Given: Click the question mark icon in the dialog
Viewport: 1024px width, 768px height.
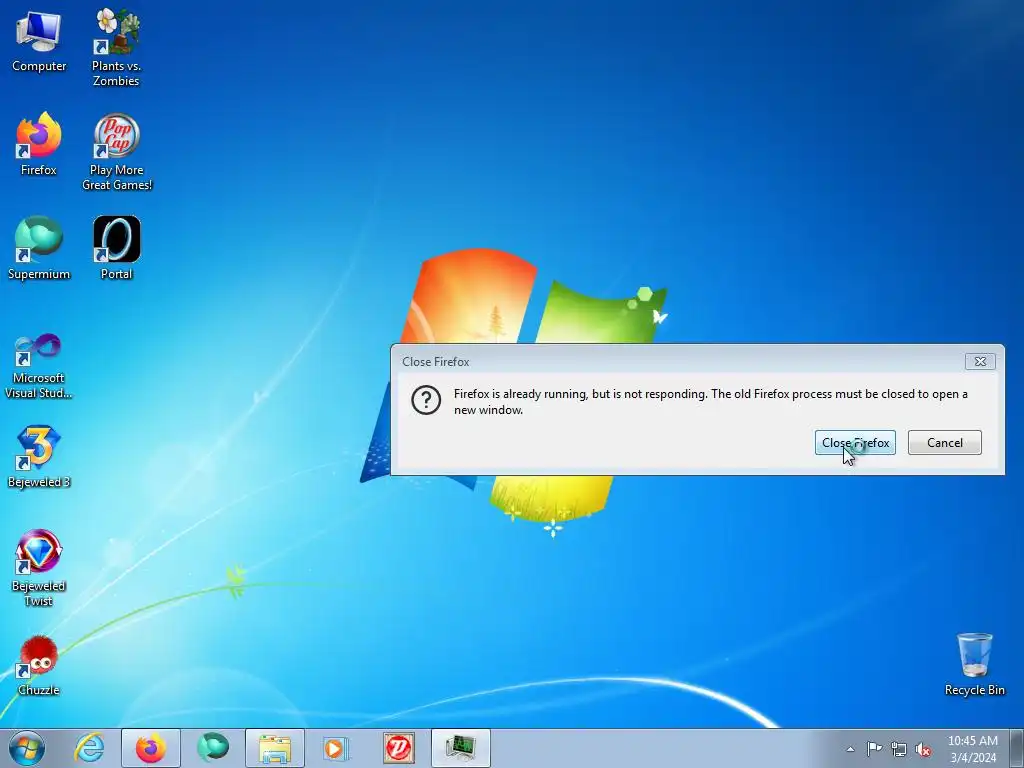Looking at the screenshot, I should (x=426, y=400).
